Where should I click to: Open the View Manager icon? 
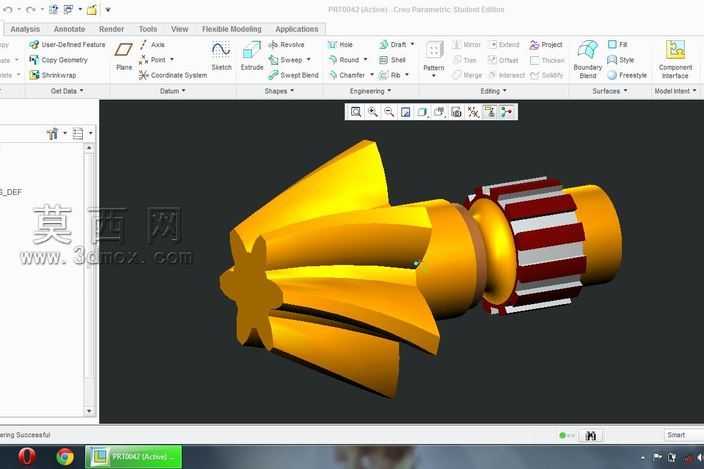pyautogui.click(x=456, y=112)
